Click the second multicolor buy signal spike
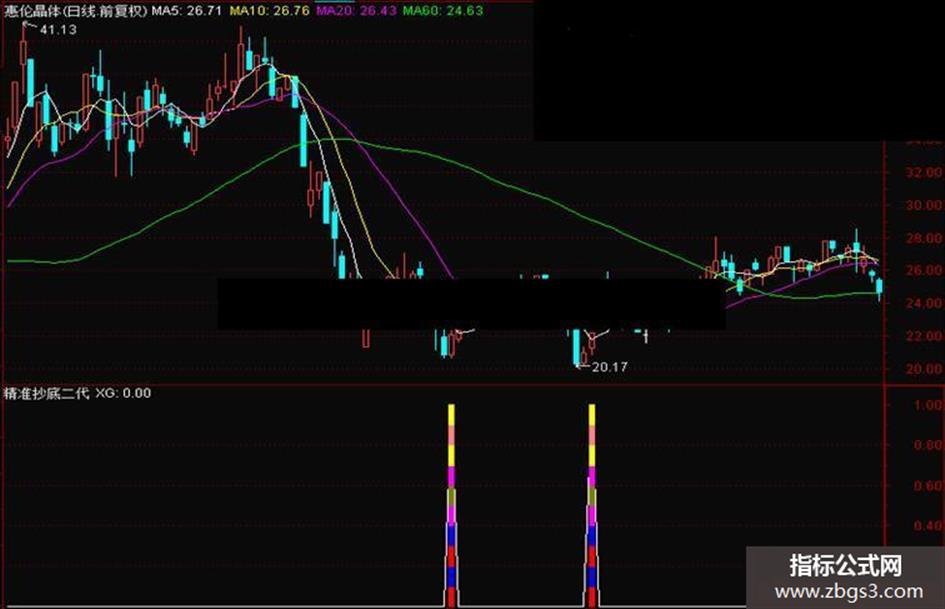Screen dimensions: 945x609 tap(592, 505)
